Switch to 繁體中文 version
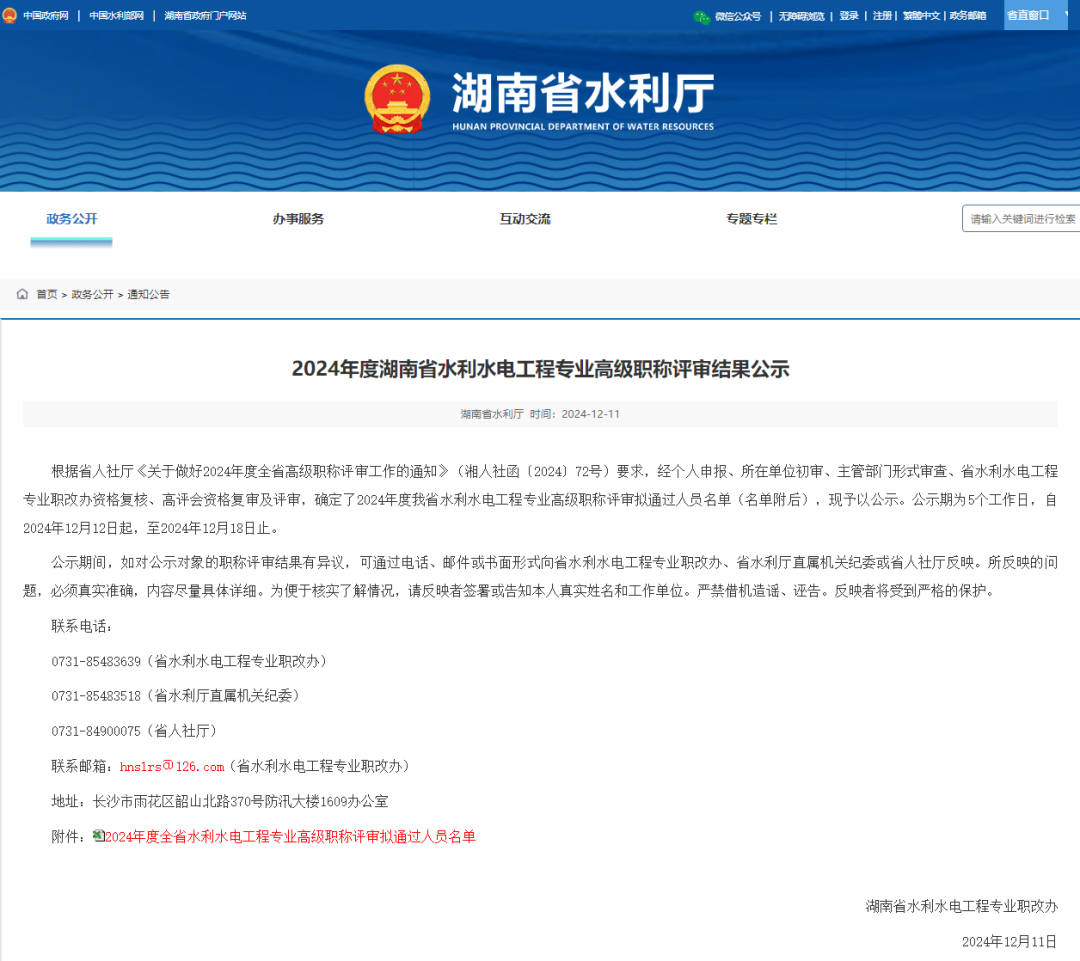This screenshot has height=961, width=1080. coord(920,16)
